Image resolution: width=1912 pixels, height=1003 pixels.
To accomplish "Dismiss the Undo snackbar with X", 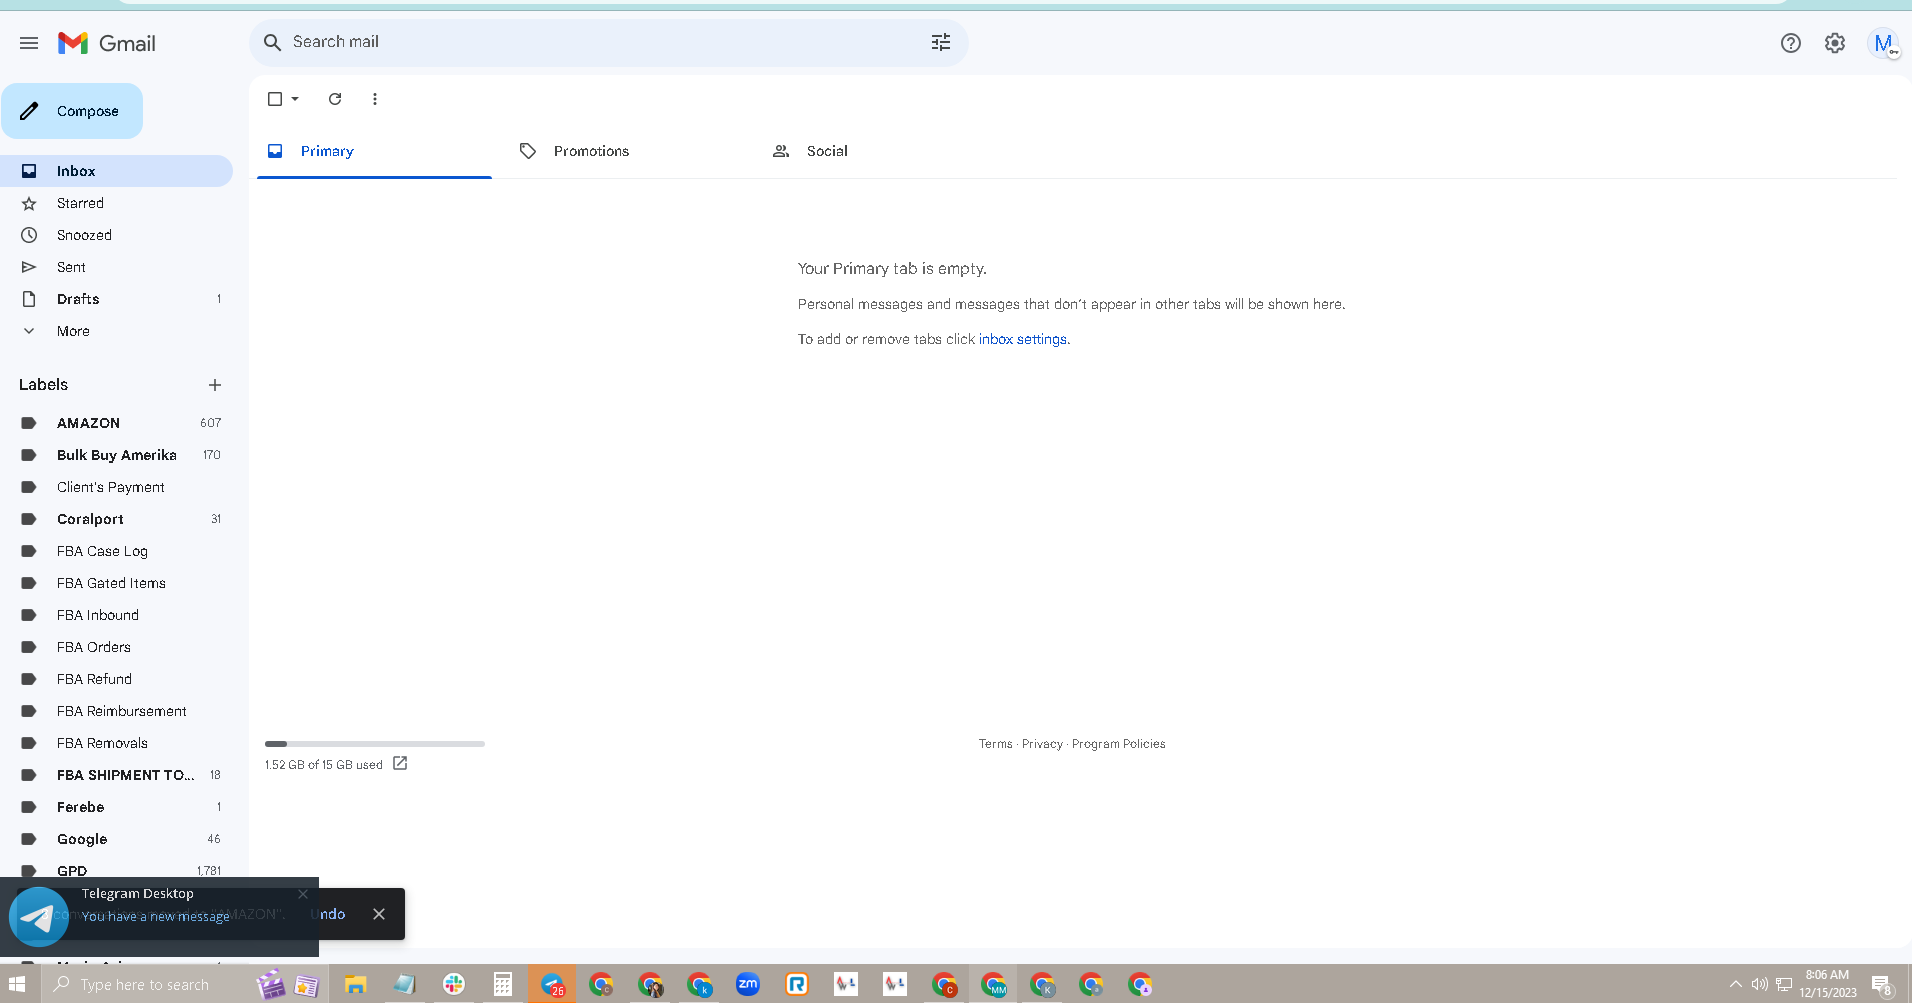I will 379,914.
